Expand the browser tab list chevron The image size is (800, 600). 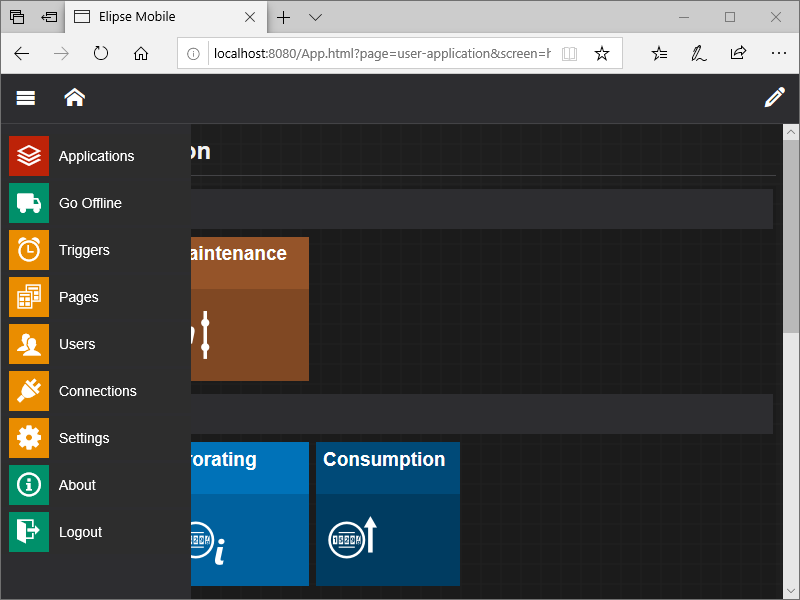(315, 17)
